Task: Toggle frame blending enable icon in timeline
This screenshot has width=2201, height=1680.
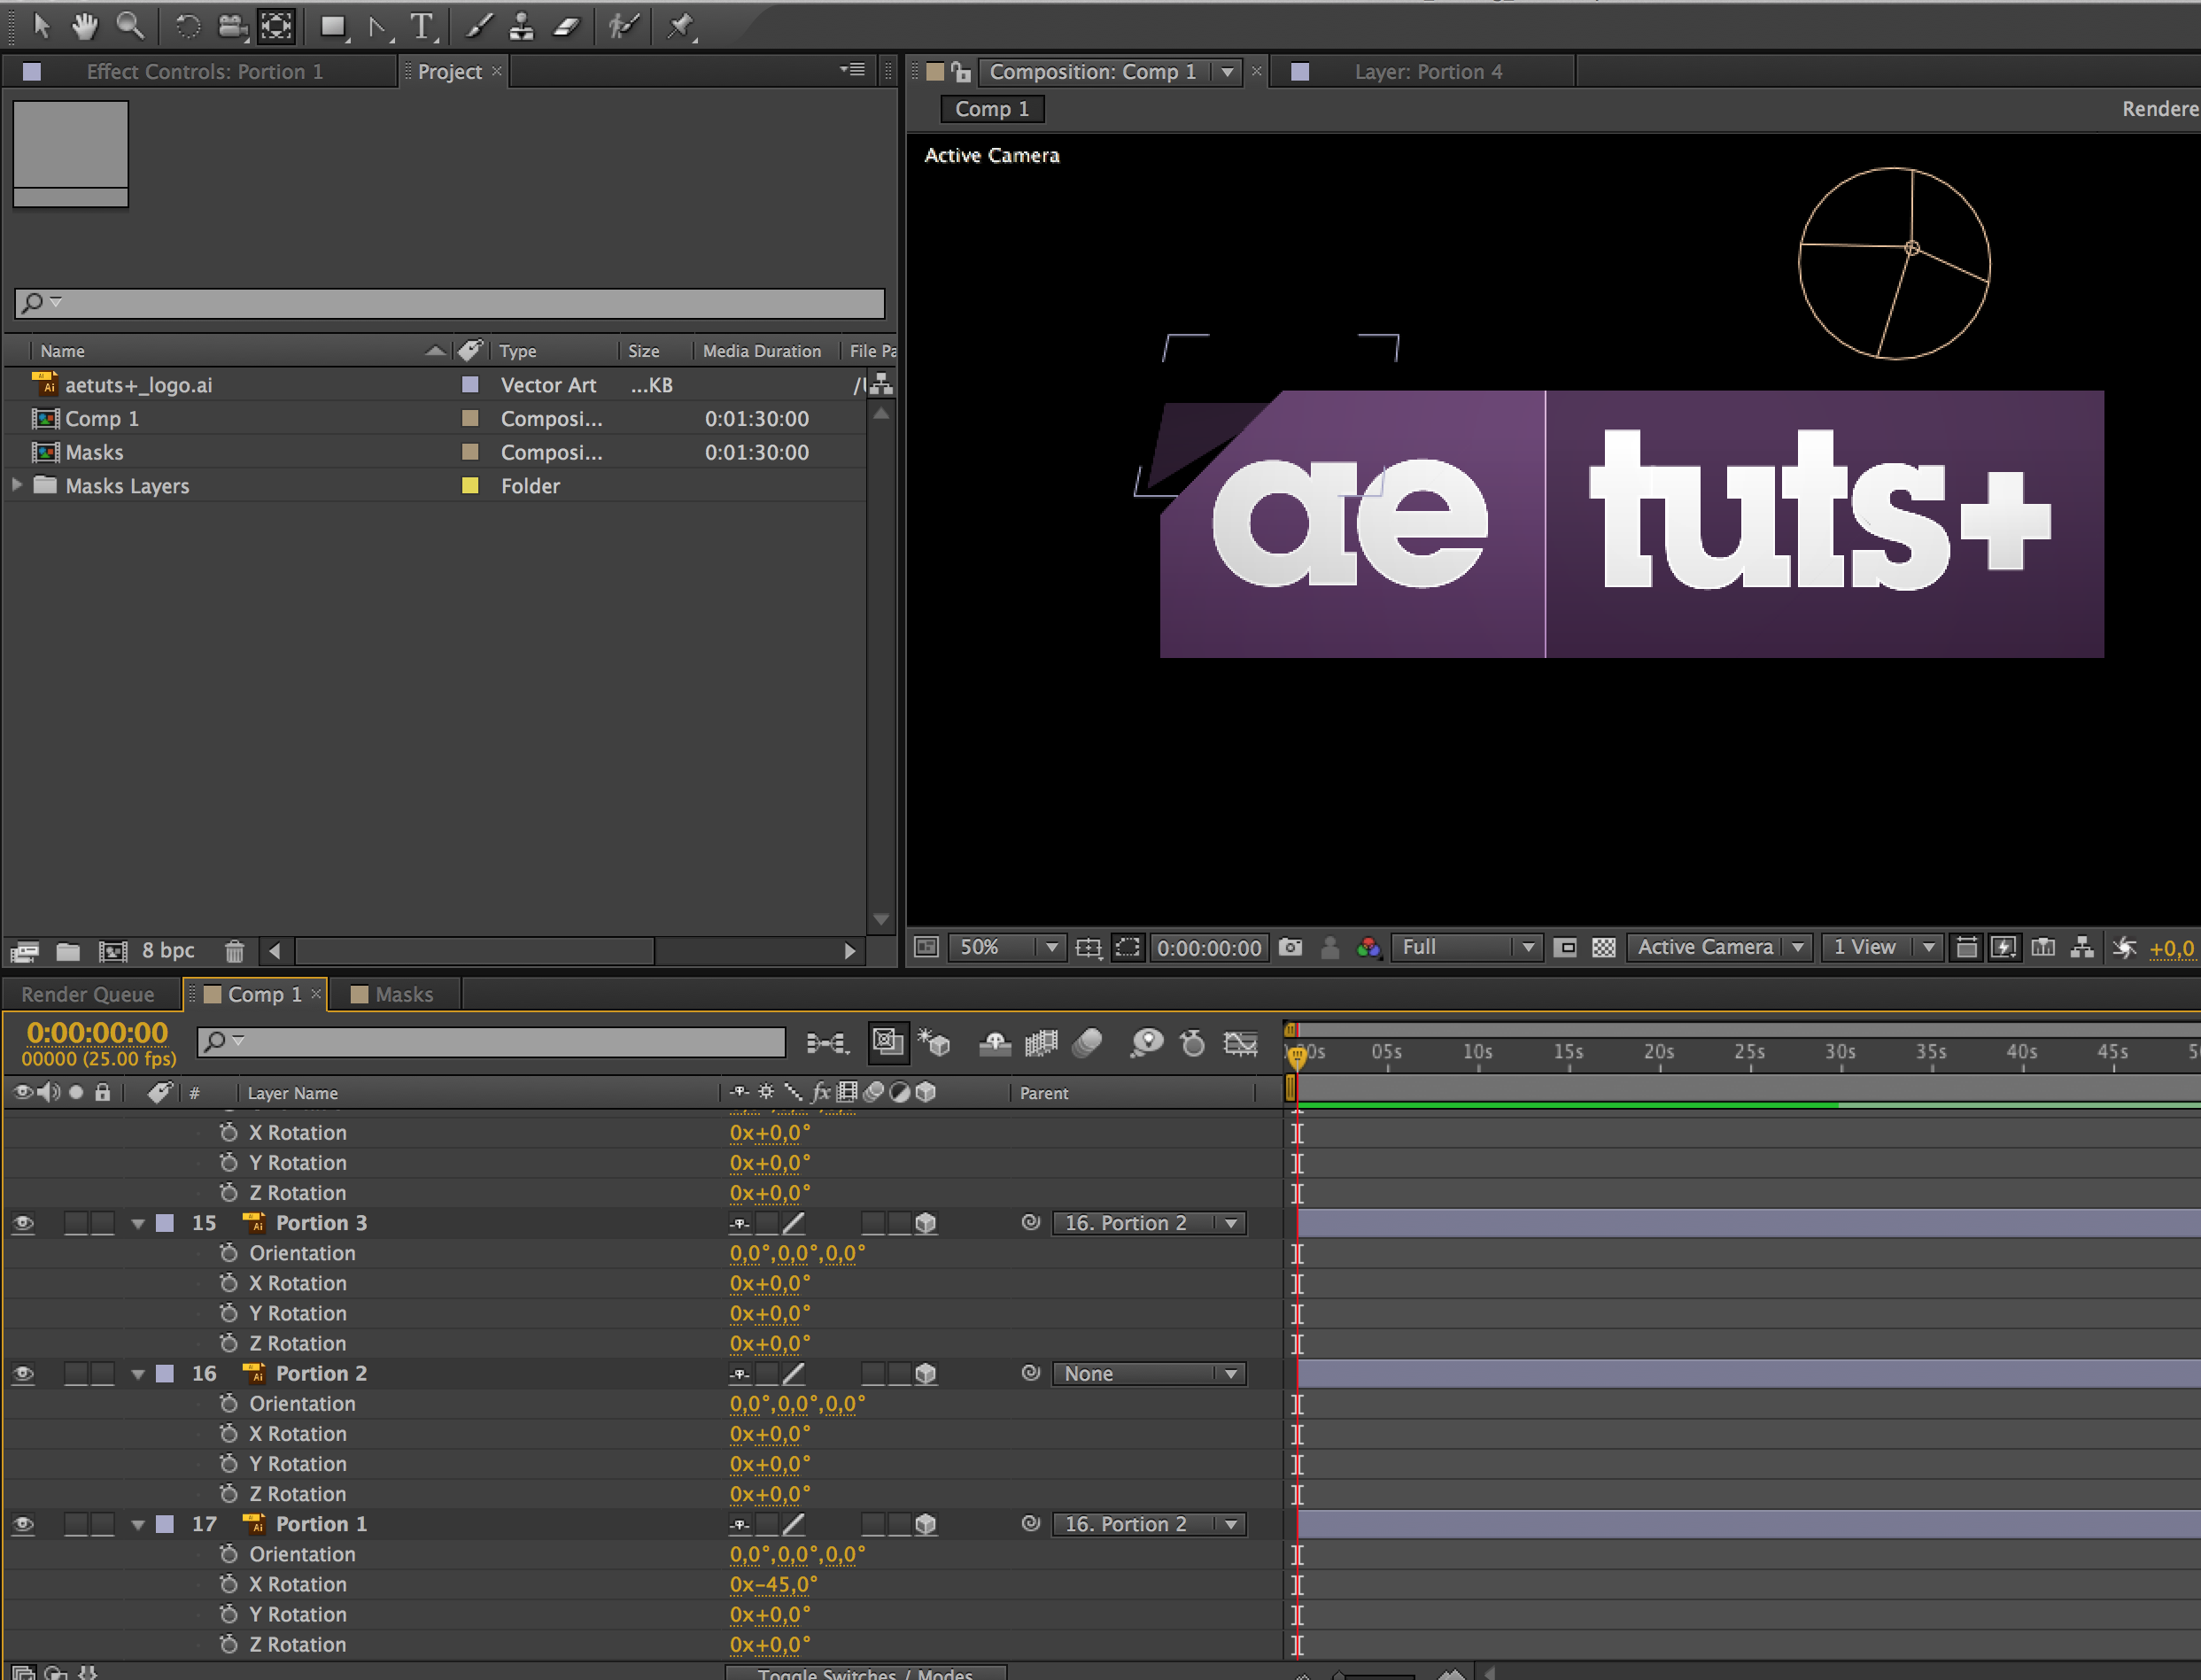Action: (1041, 1043)
